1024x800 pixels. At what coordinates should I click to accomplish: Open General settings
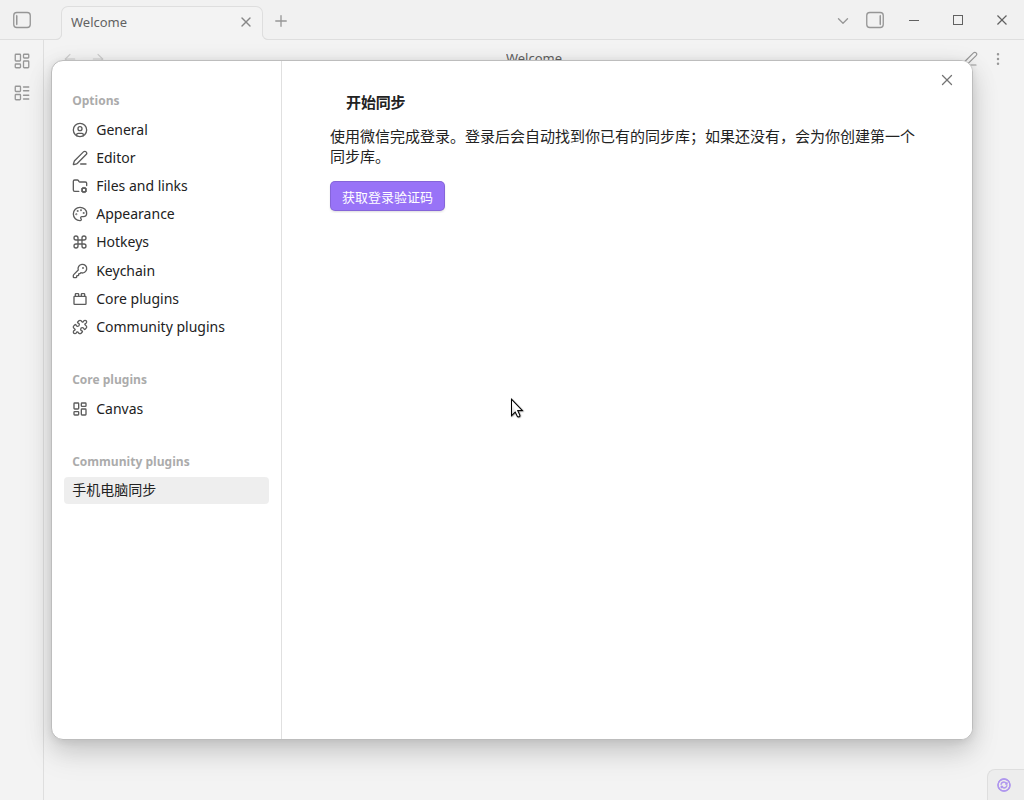pos(167,130)
